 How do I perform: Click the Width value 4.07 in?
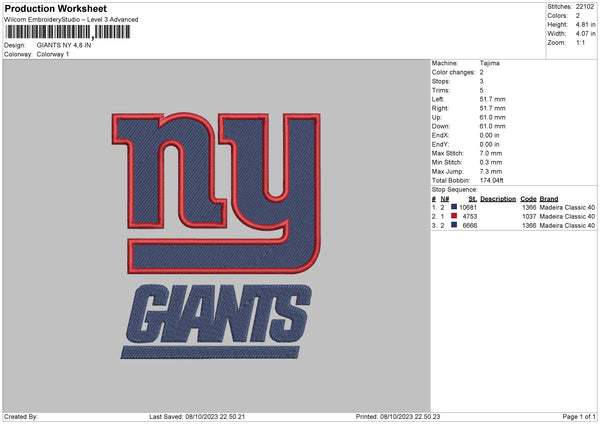pyautogui.click(x=585, y=34)
